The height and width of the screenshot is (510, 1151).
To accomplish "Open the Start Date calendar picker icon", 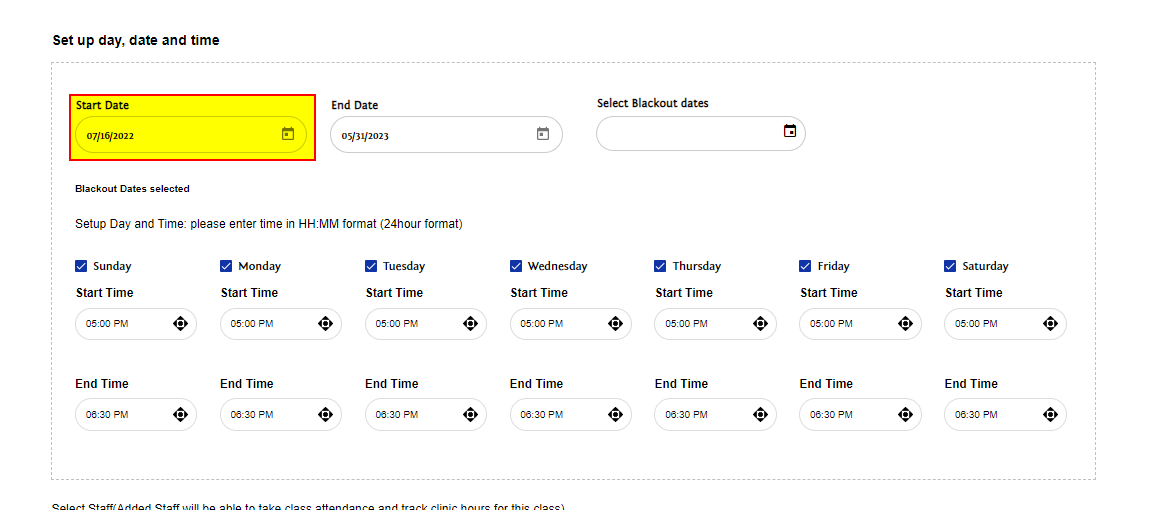I will coord(288,134).
